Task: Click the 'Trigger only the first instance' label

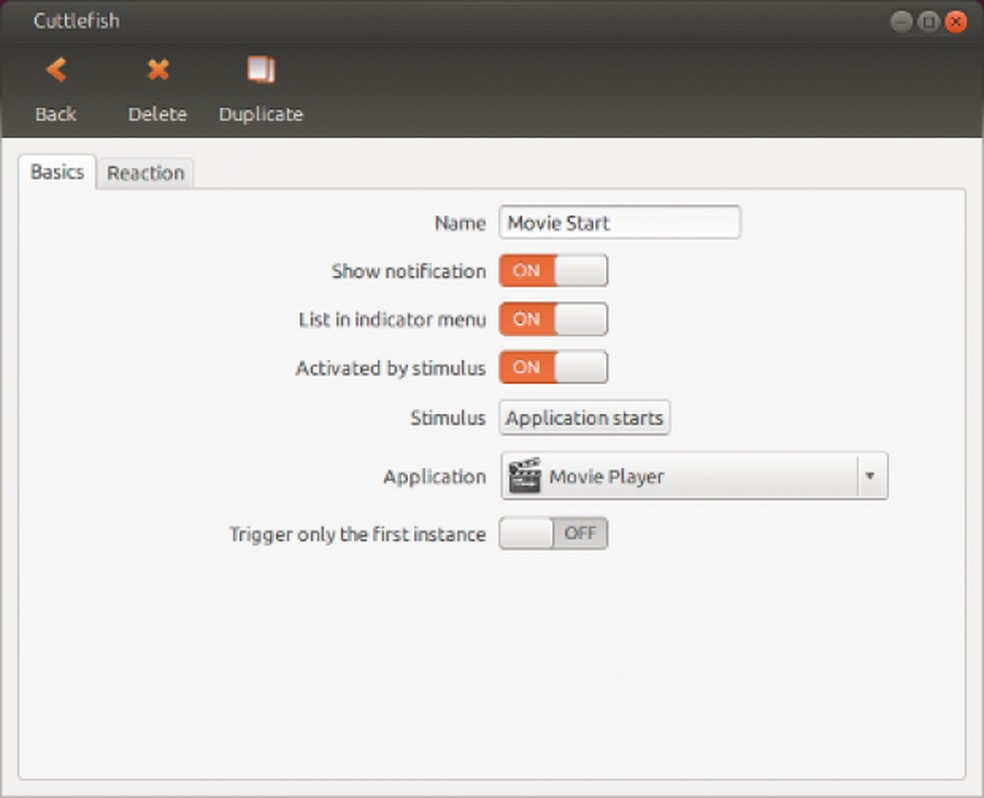Action: [x=358, y=534]
